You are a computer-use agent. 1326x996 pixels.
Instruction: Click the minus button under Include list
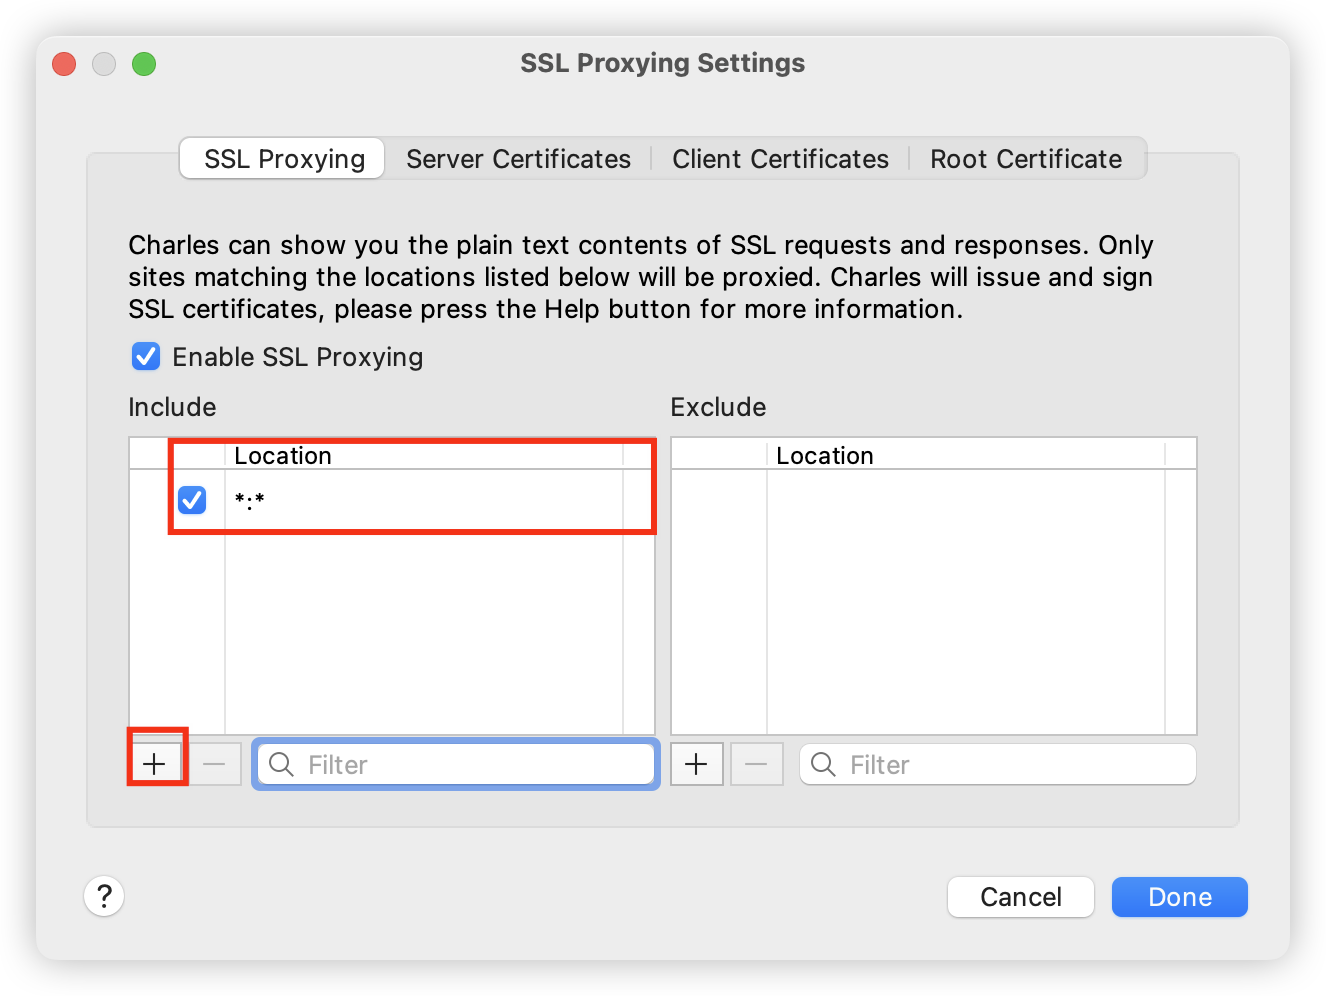pyautogui.click(x=215, y=765)
